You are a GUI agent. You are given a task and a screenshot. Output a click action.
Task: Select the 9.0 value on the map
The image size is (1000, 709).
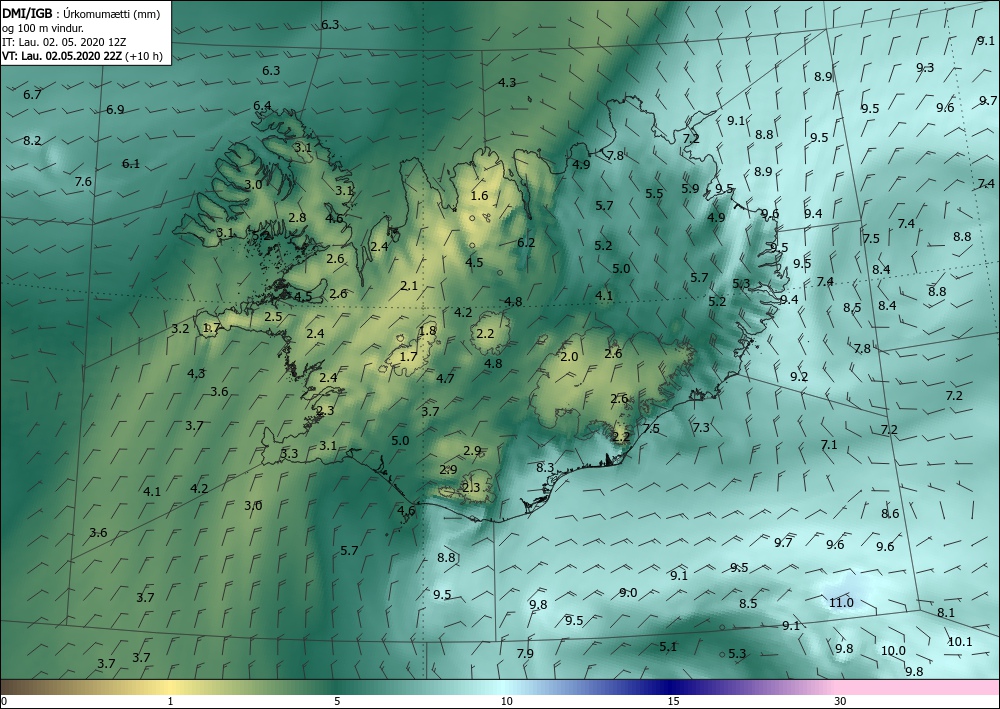628,592
